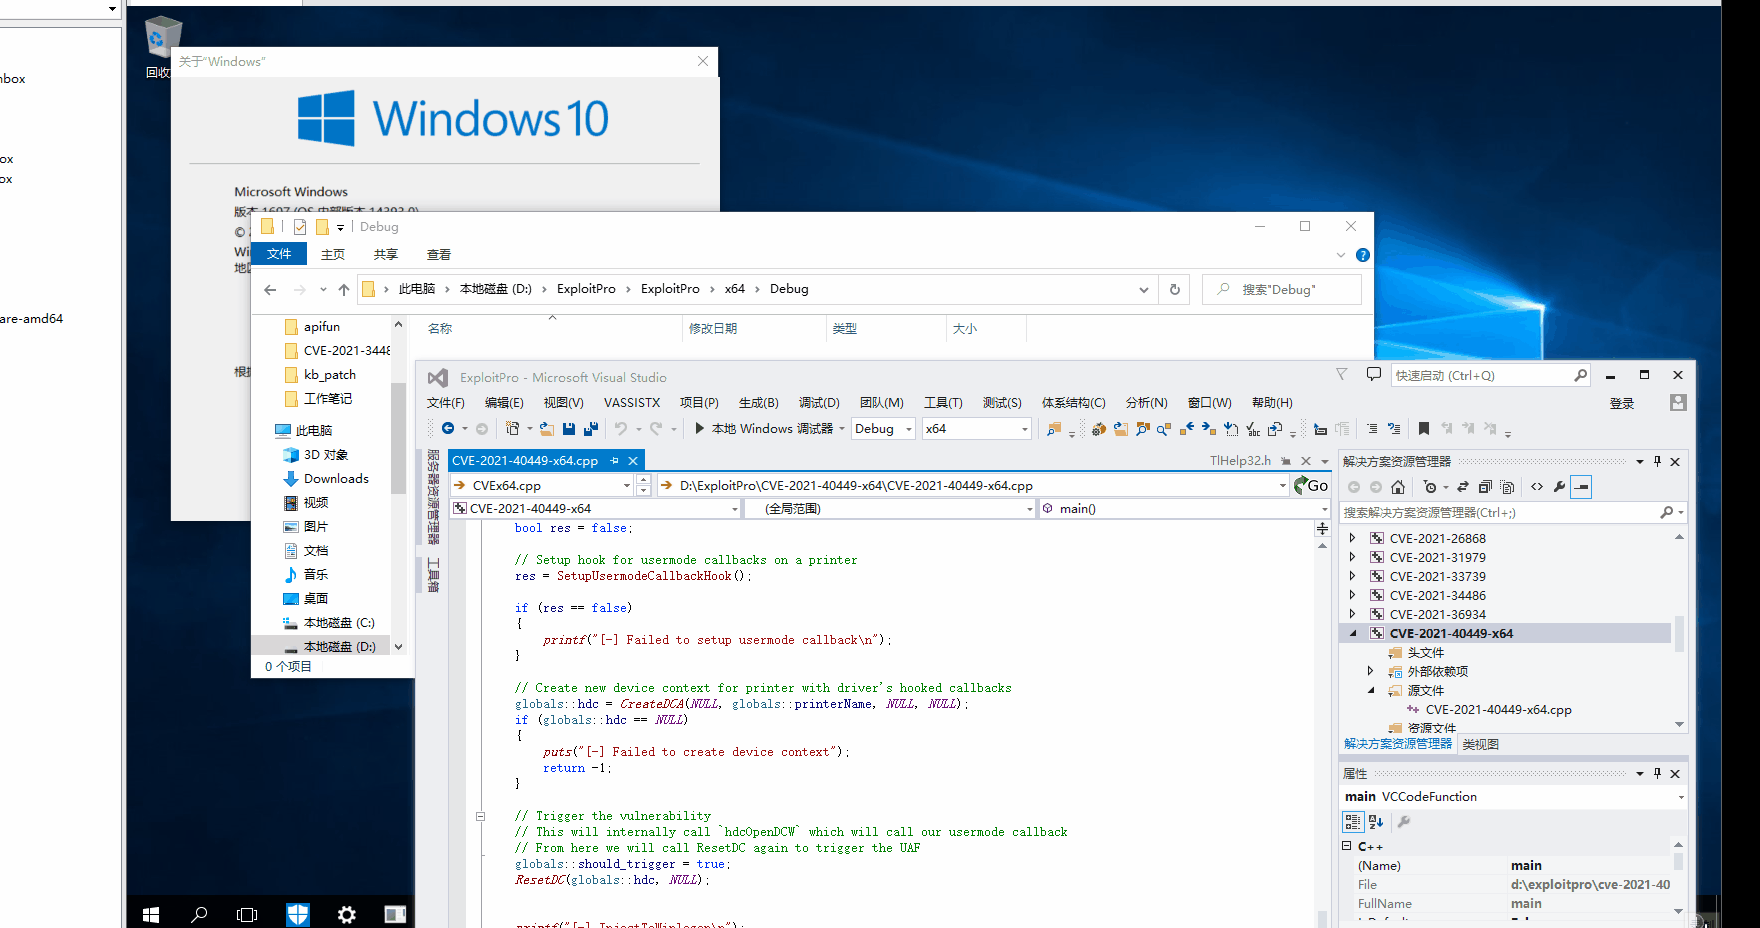This screenshot has height=928, width=1760.
Task: Click the Find in Files icon in toolbar
Action: point(1055,429)
